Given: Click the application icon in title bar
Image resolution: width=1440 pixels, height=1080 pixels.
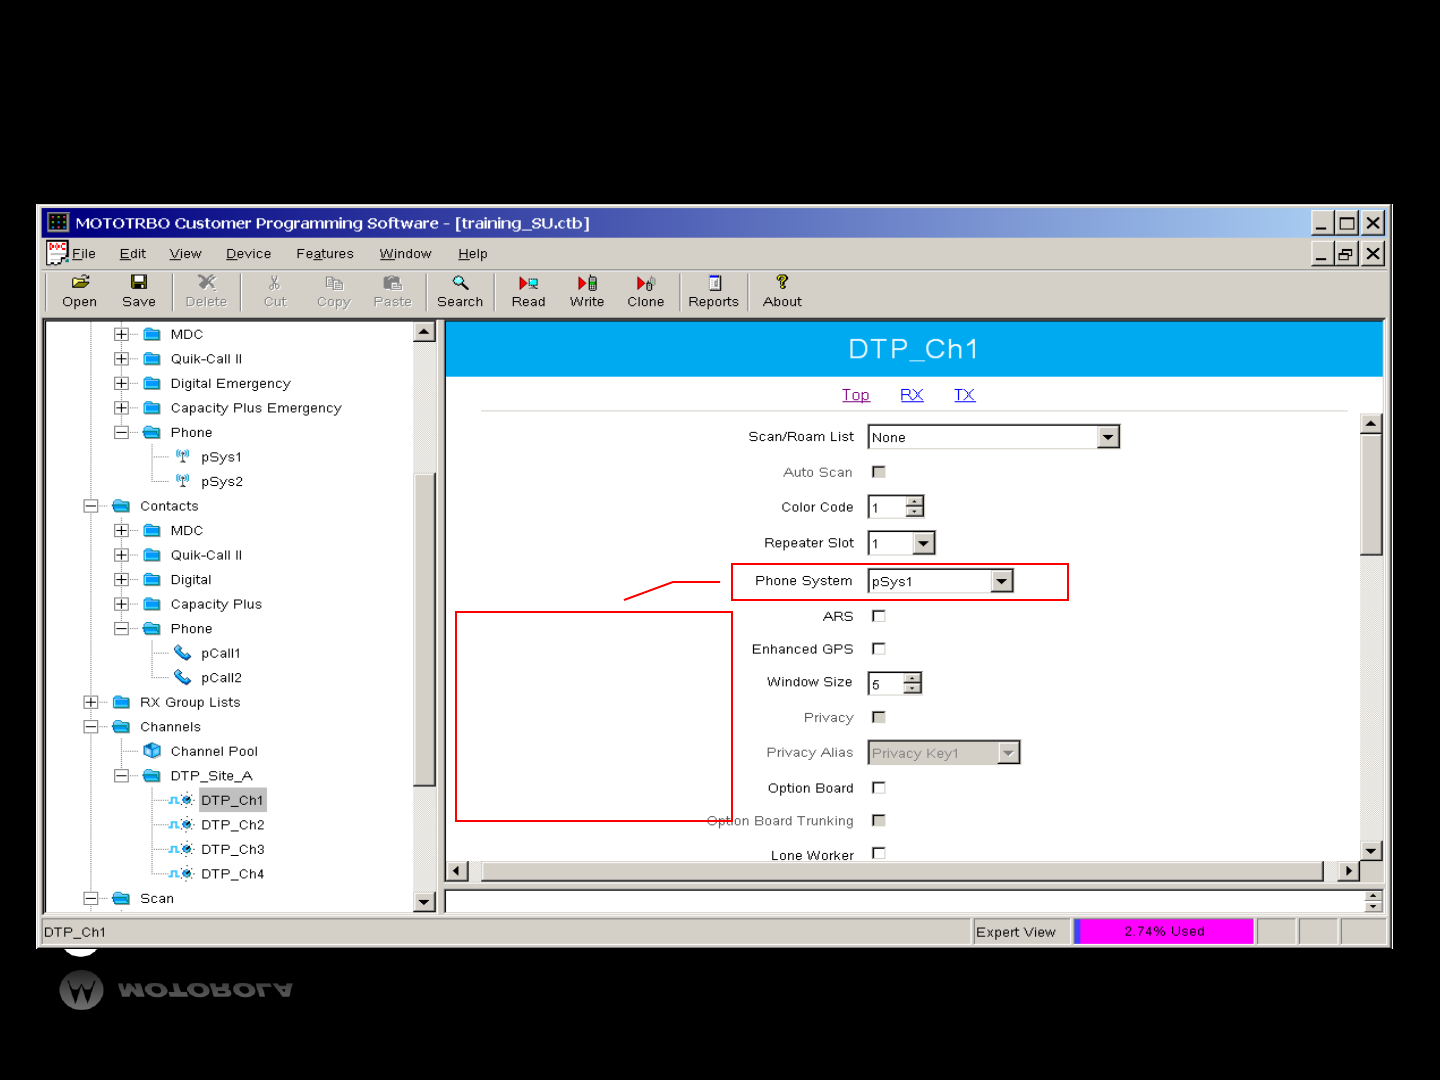Looking at the screenshot, I should 58,222.
